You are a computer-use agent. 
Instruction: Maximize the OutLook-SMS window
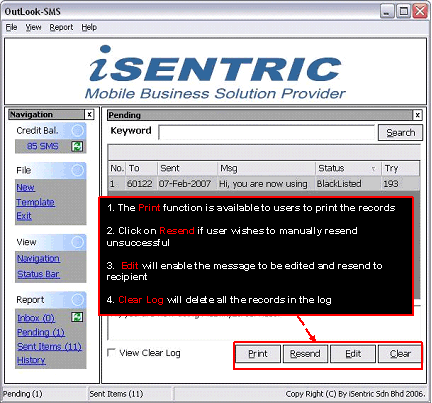(404, 11)
